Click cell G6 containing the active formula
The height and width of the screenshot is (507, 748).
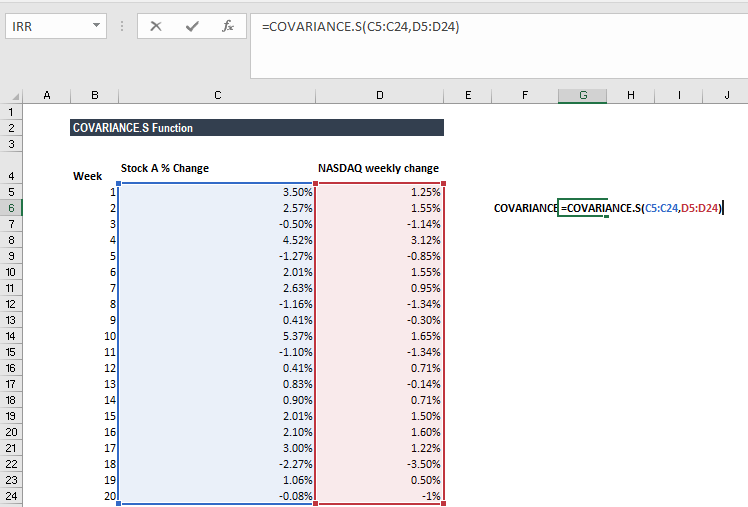tap(583, 208)
